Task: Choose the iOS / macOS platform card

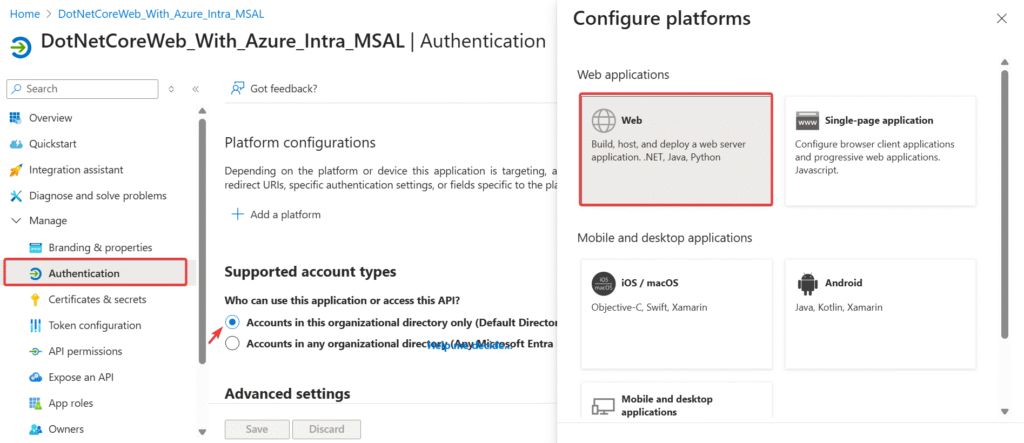Action: coord(677,314)
